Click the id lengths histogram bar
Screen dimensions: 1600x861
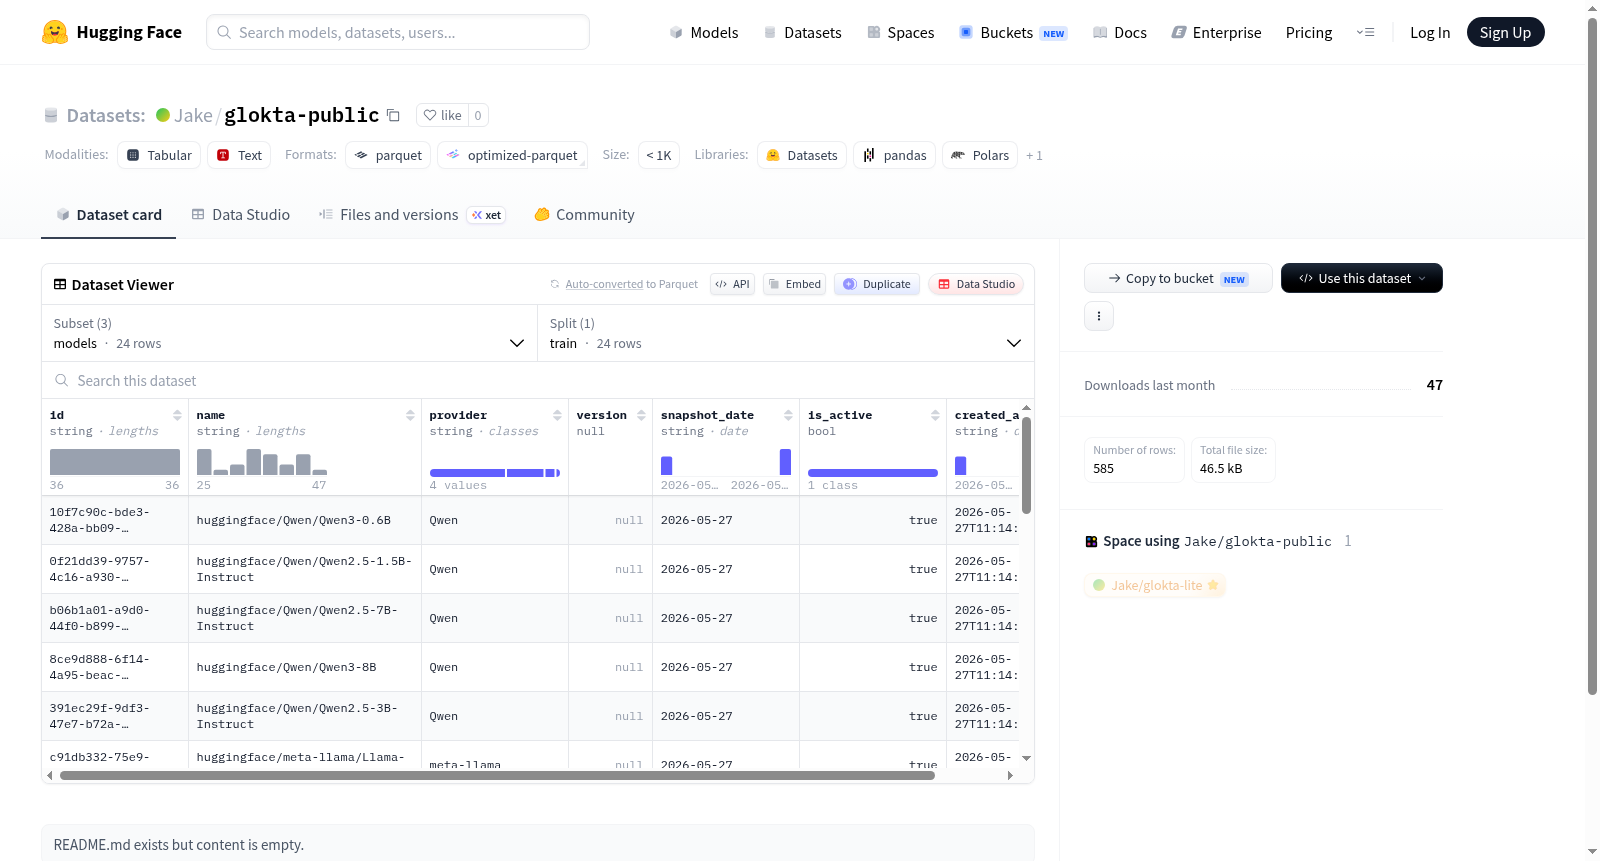click(x=115, y=462)
